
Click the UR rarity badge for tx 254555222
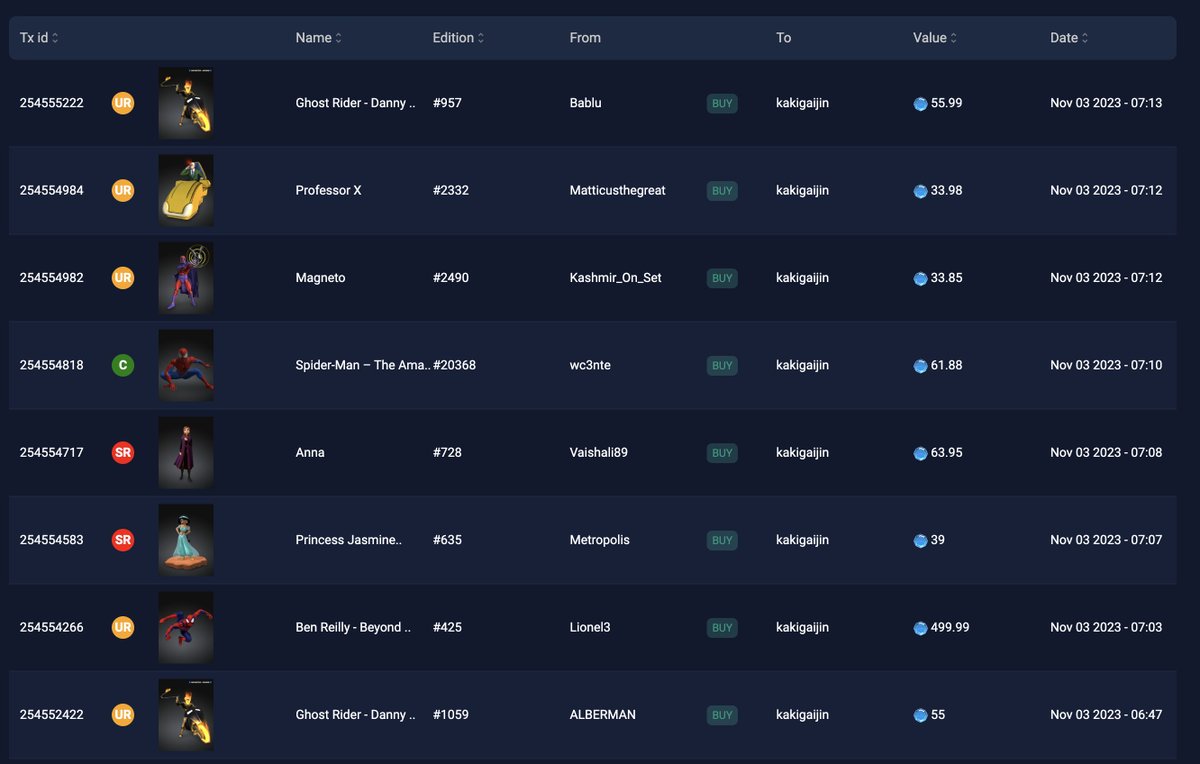(x=123, y=103)
